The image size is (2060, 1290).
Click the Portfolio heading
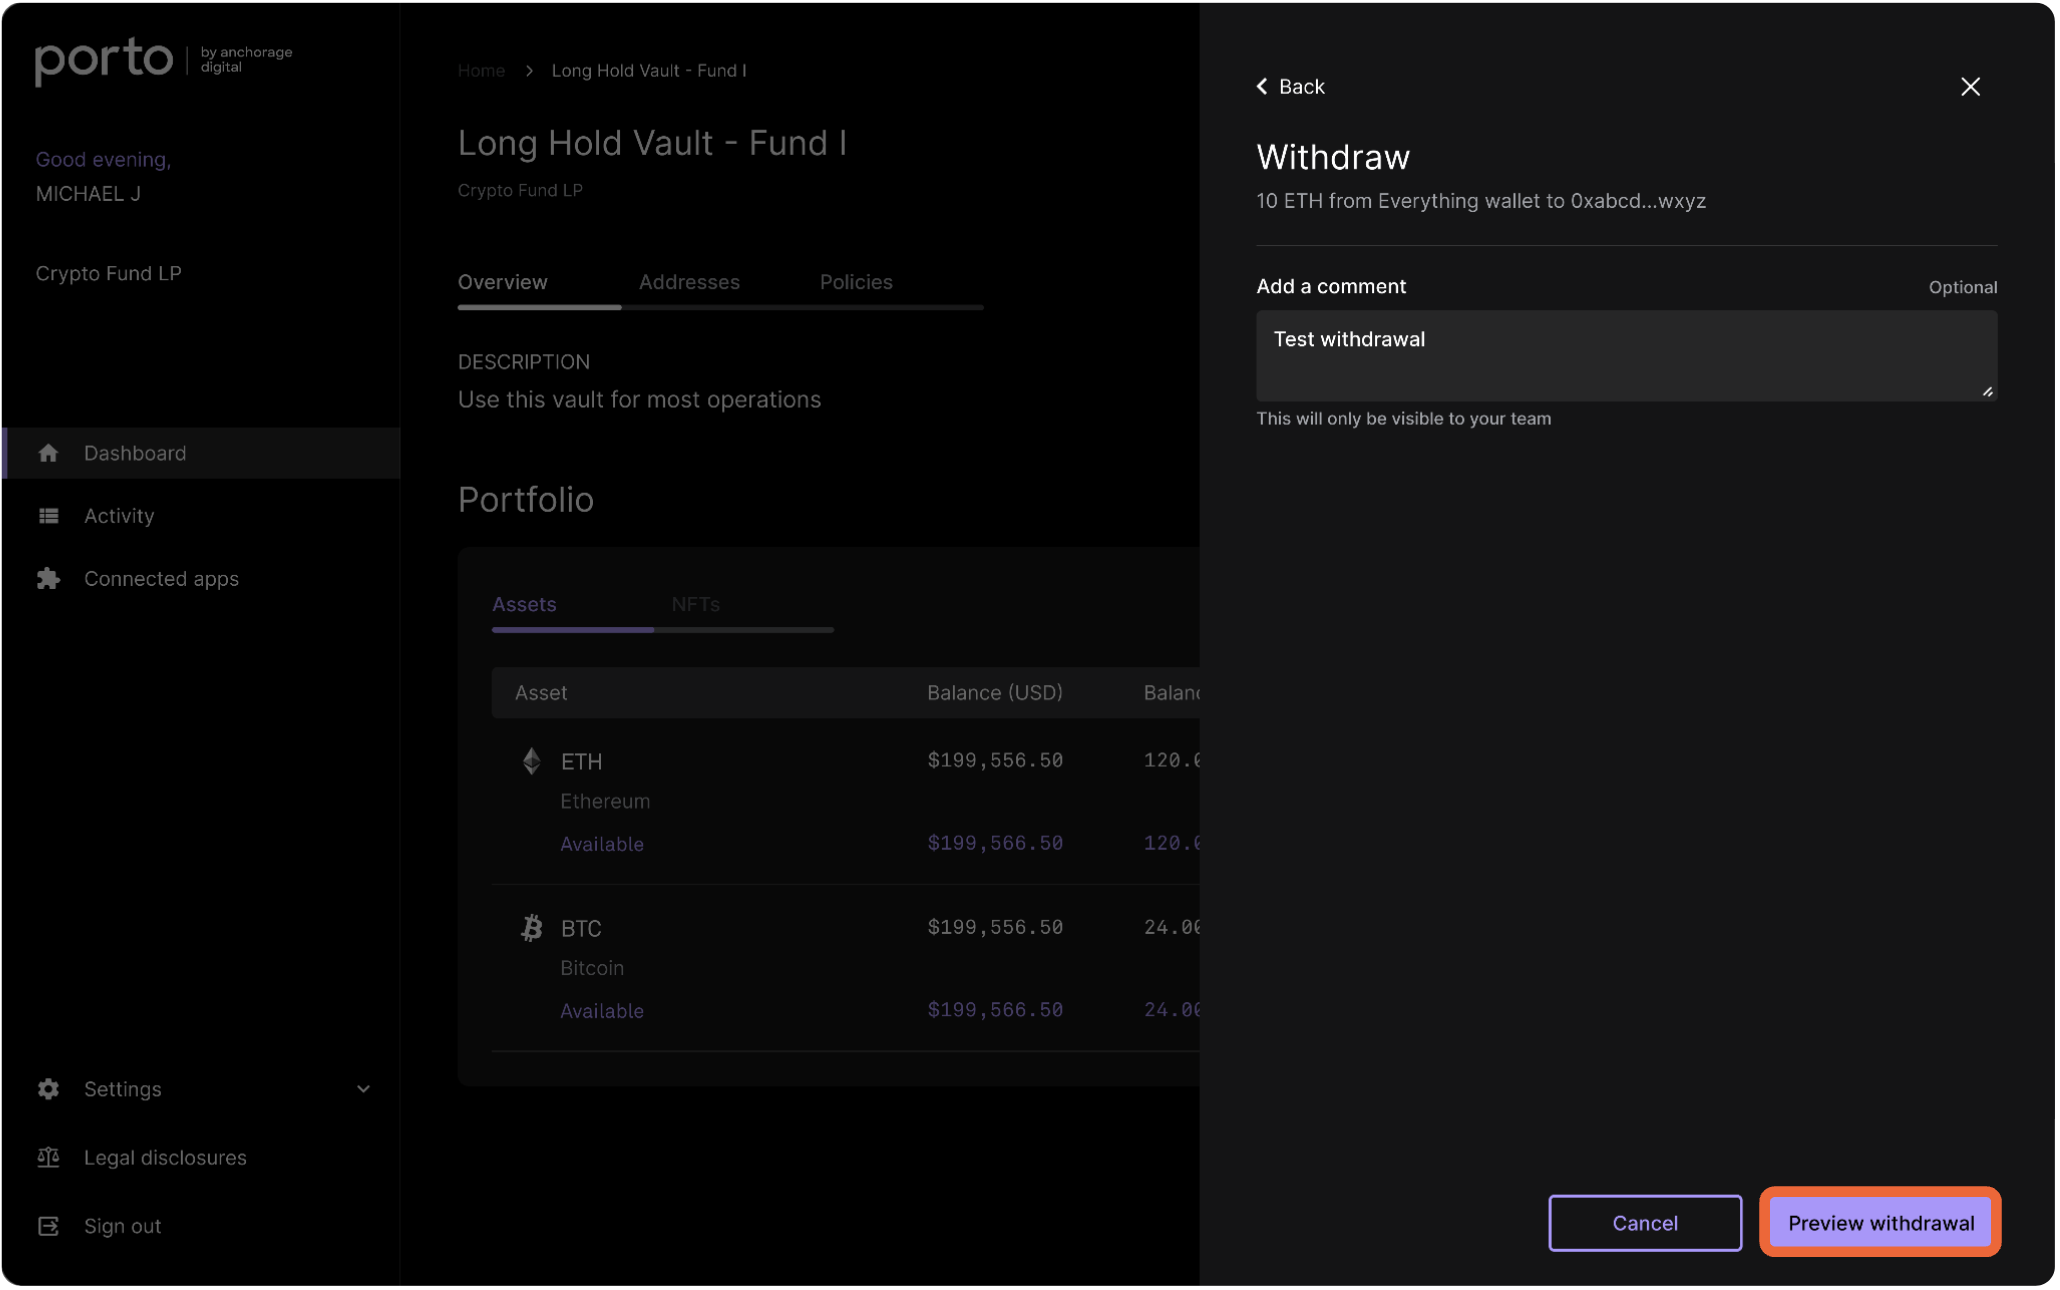click(526, 500)
